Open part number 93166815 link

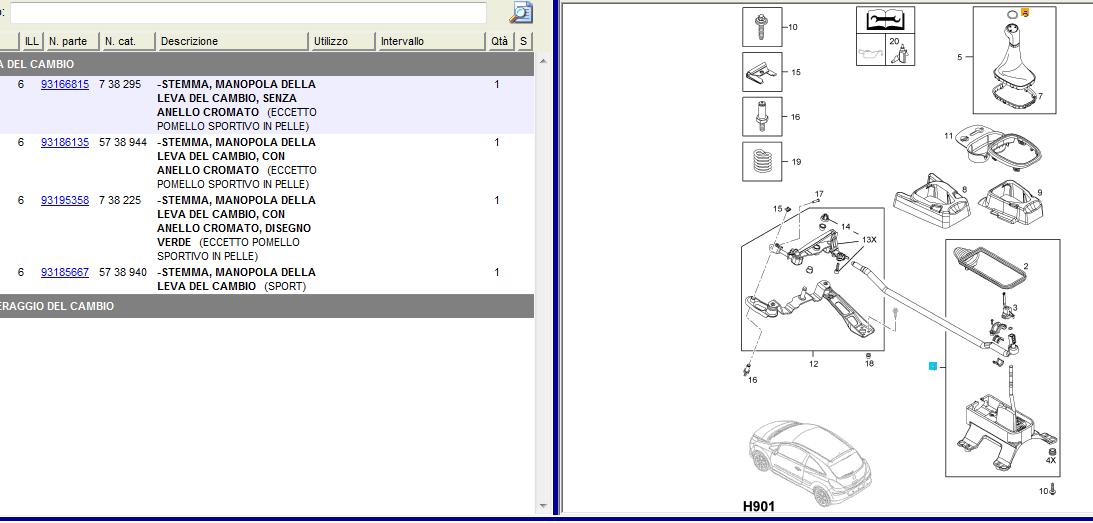coord(65,84)
